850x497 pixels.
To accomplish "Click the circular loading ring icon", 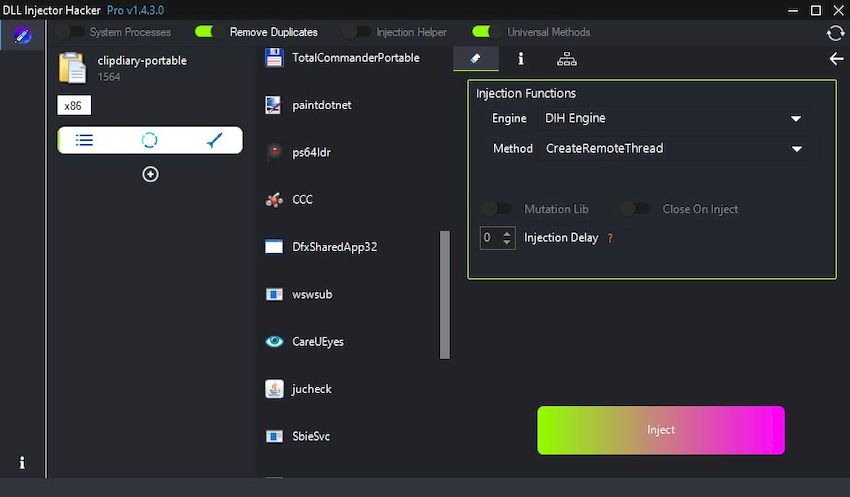I will tap(150, 140).
